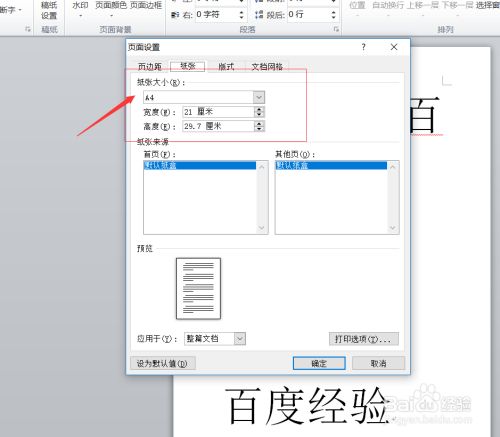Select 默认纸盒 in the 首页 list
Viewport: 500px width, 437px height.
(x=200, y=165)
